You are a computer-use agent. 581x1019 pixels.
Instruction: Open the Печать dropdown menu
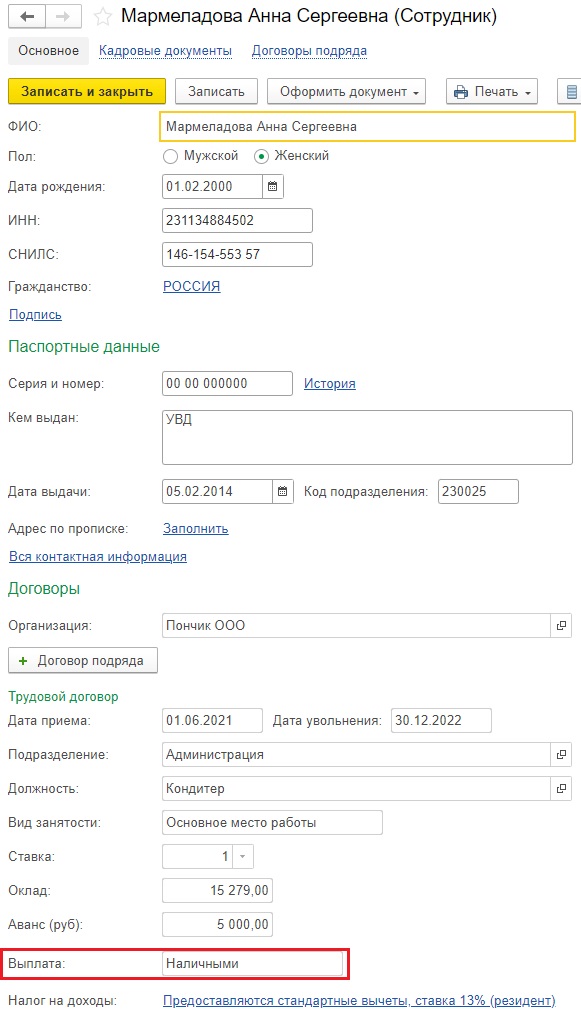[493, 92]
